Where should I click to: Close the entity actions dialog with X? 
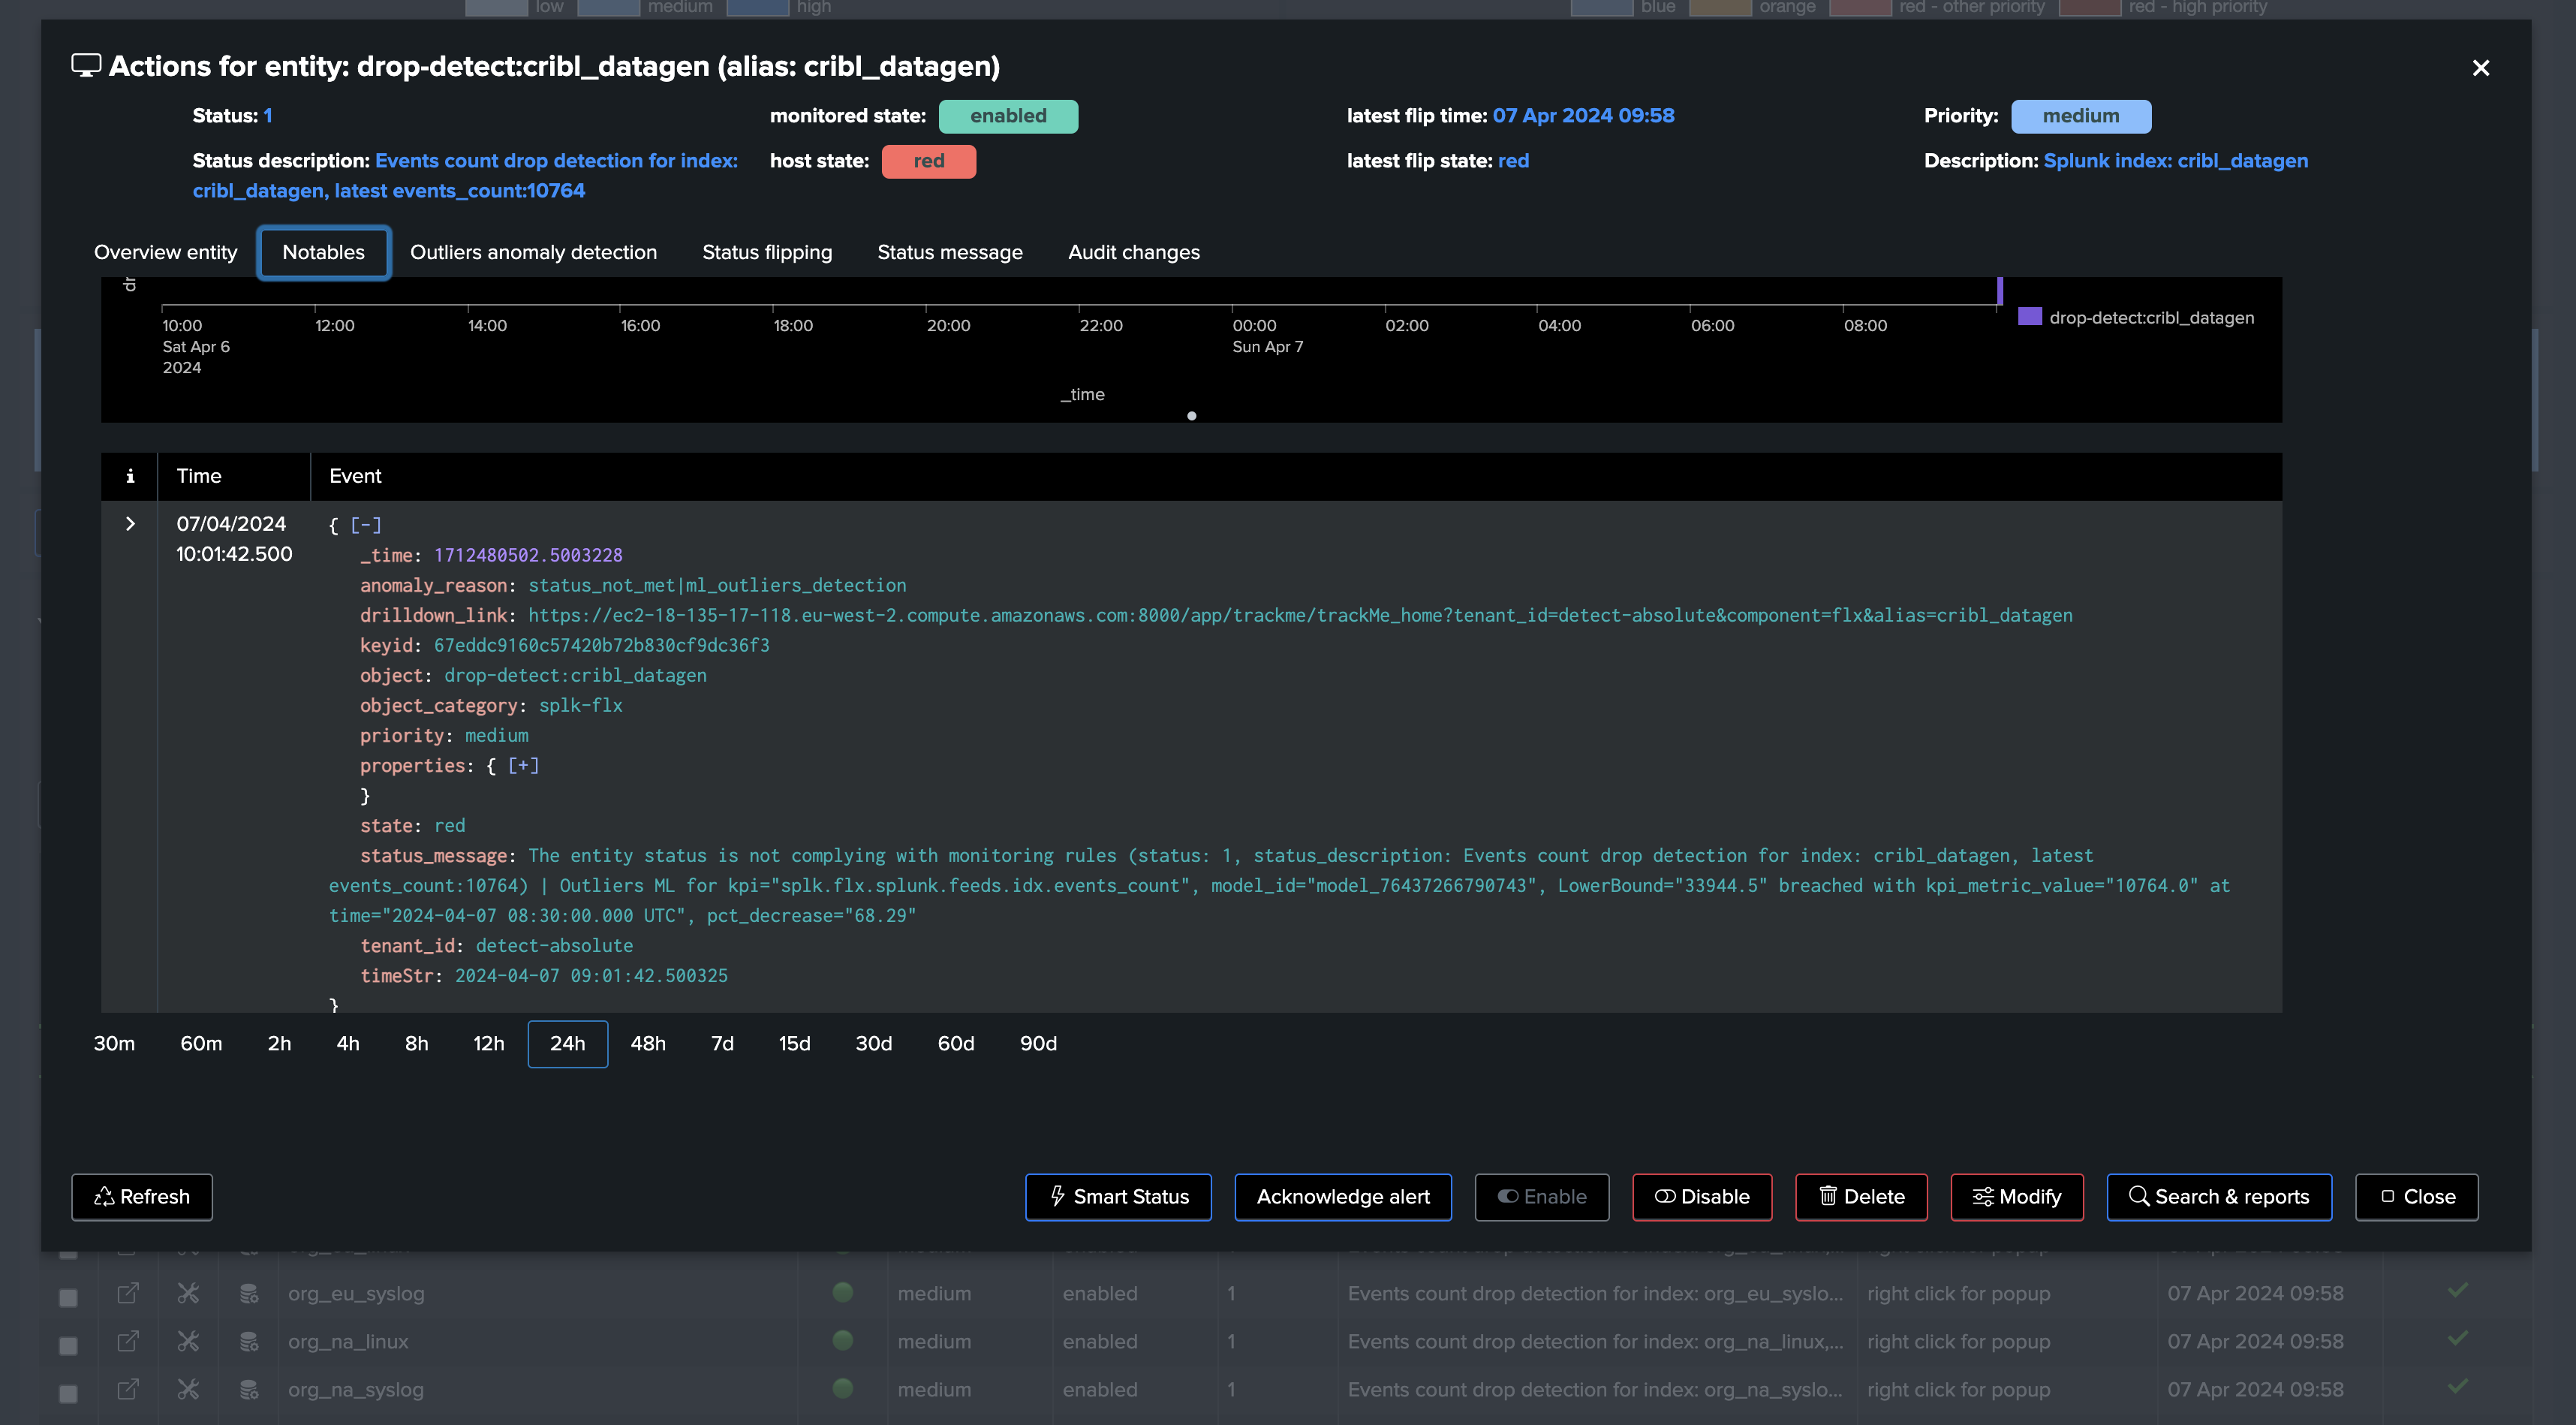click(x=2480, y=68)
